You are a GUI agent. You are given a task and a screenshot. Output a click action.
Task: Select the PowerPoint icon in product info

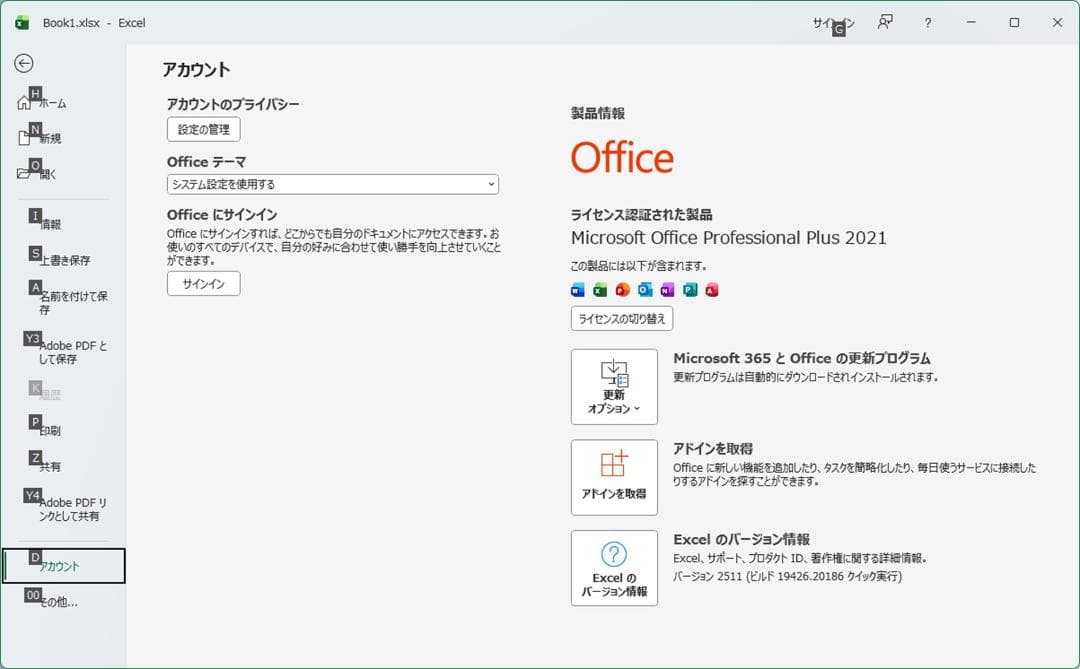[x=623, y=289]
